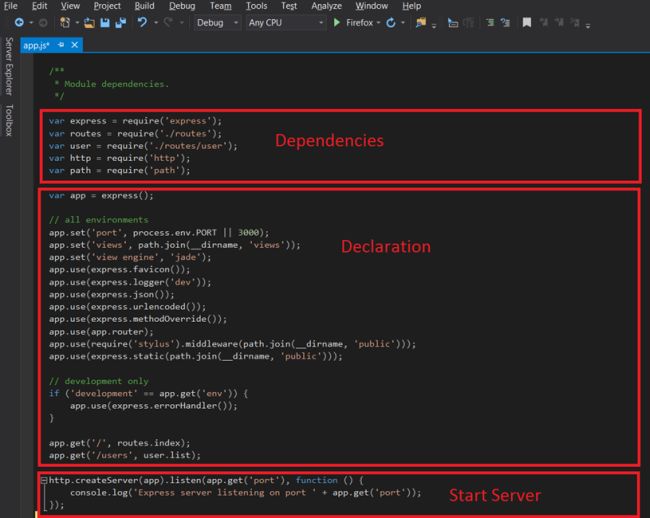Close the app.js tab
650x518 pixels.
[x=74, y=45]
